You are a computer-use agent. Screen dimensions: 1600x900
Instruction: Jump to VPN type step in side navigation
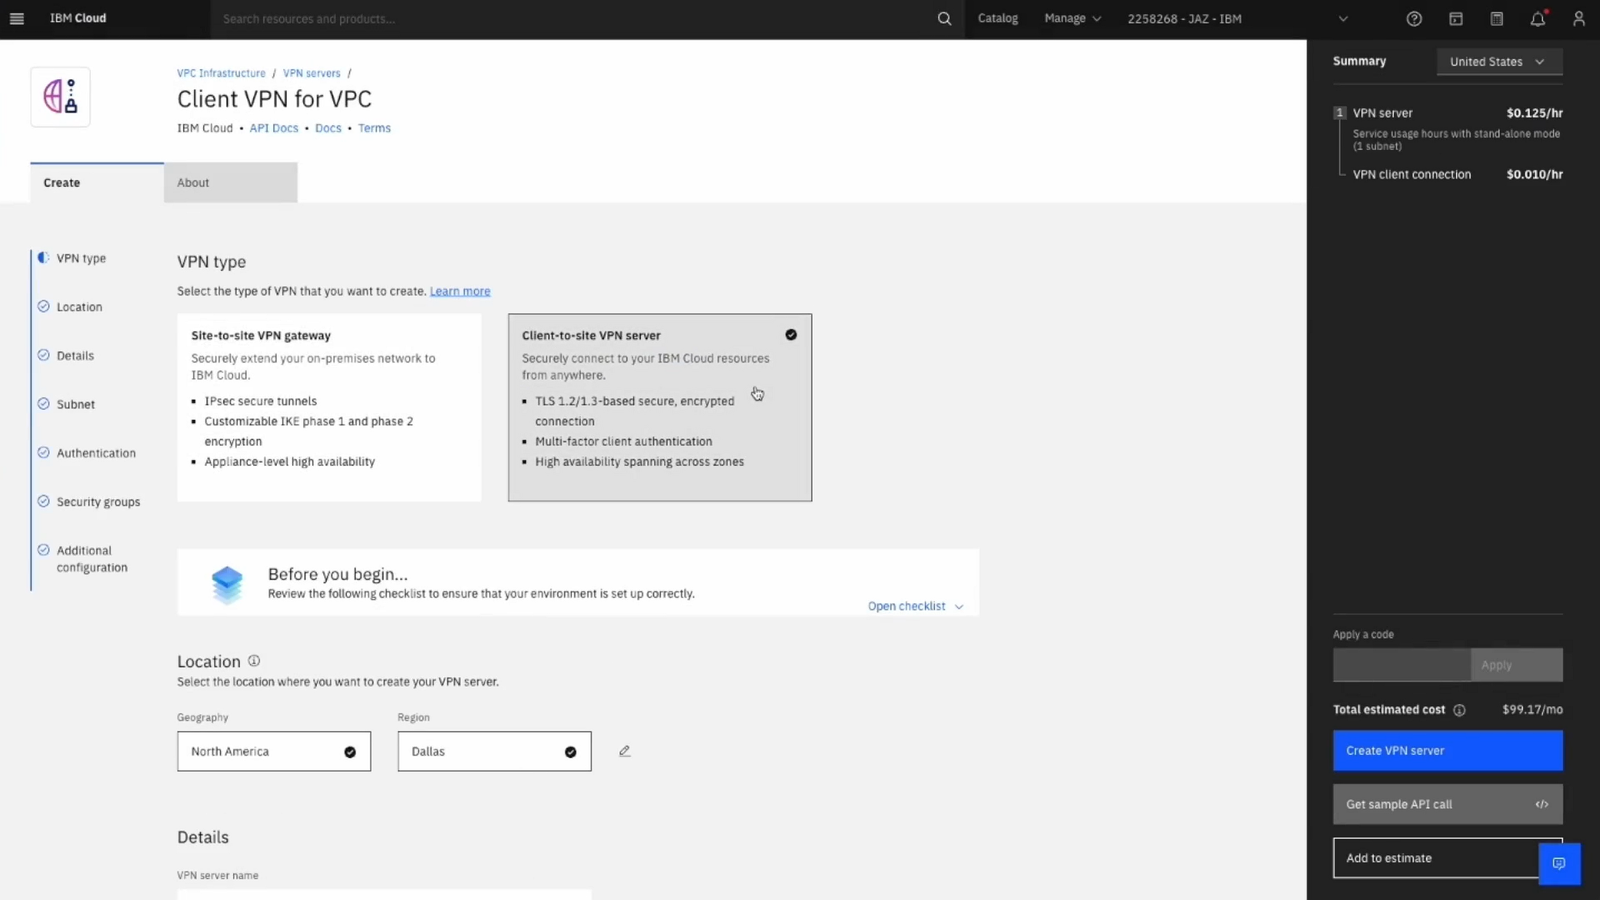(x=81, y=258)
